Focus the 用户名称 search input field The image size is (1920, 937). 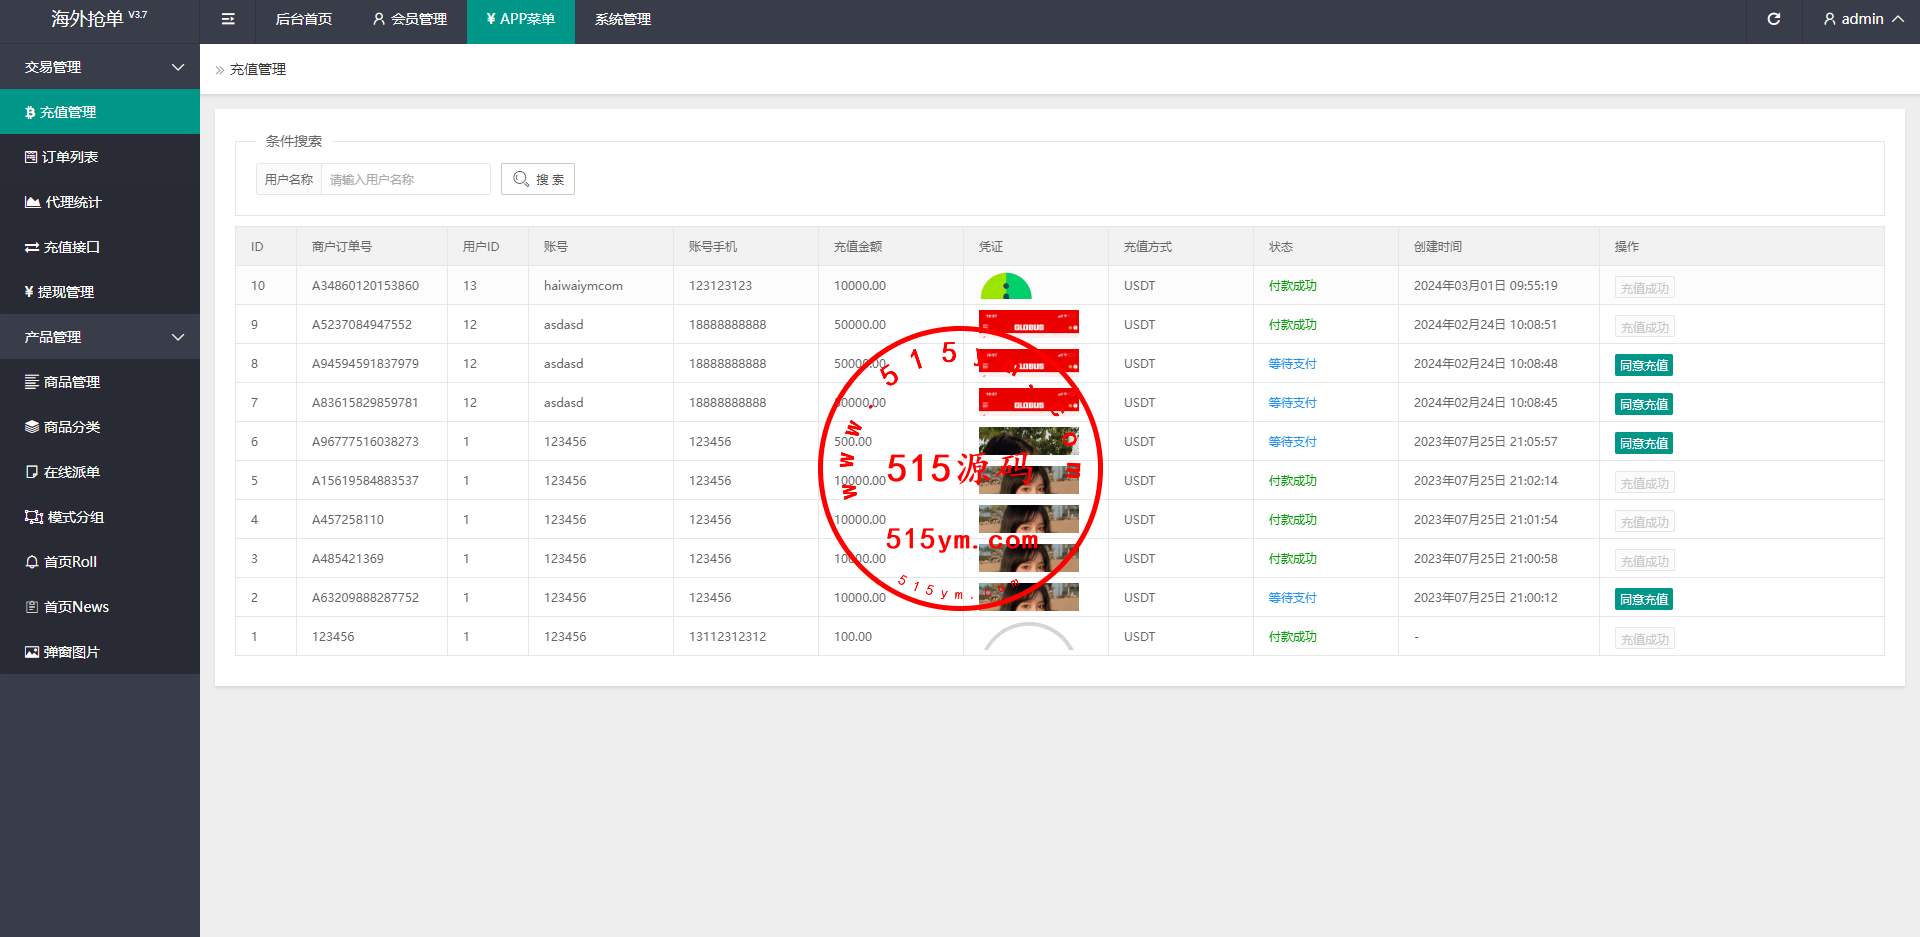[x=405, y=179]
